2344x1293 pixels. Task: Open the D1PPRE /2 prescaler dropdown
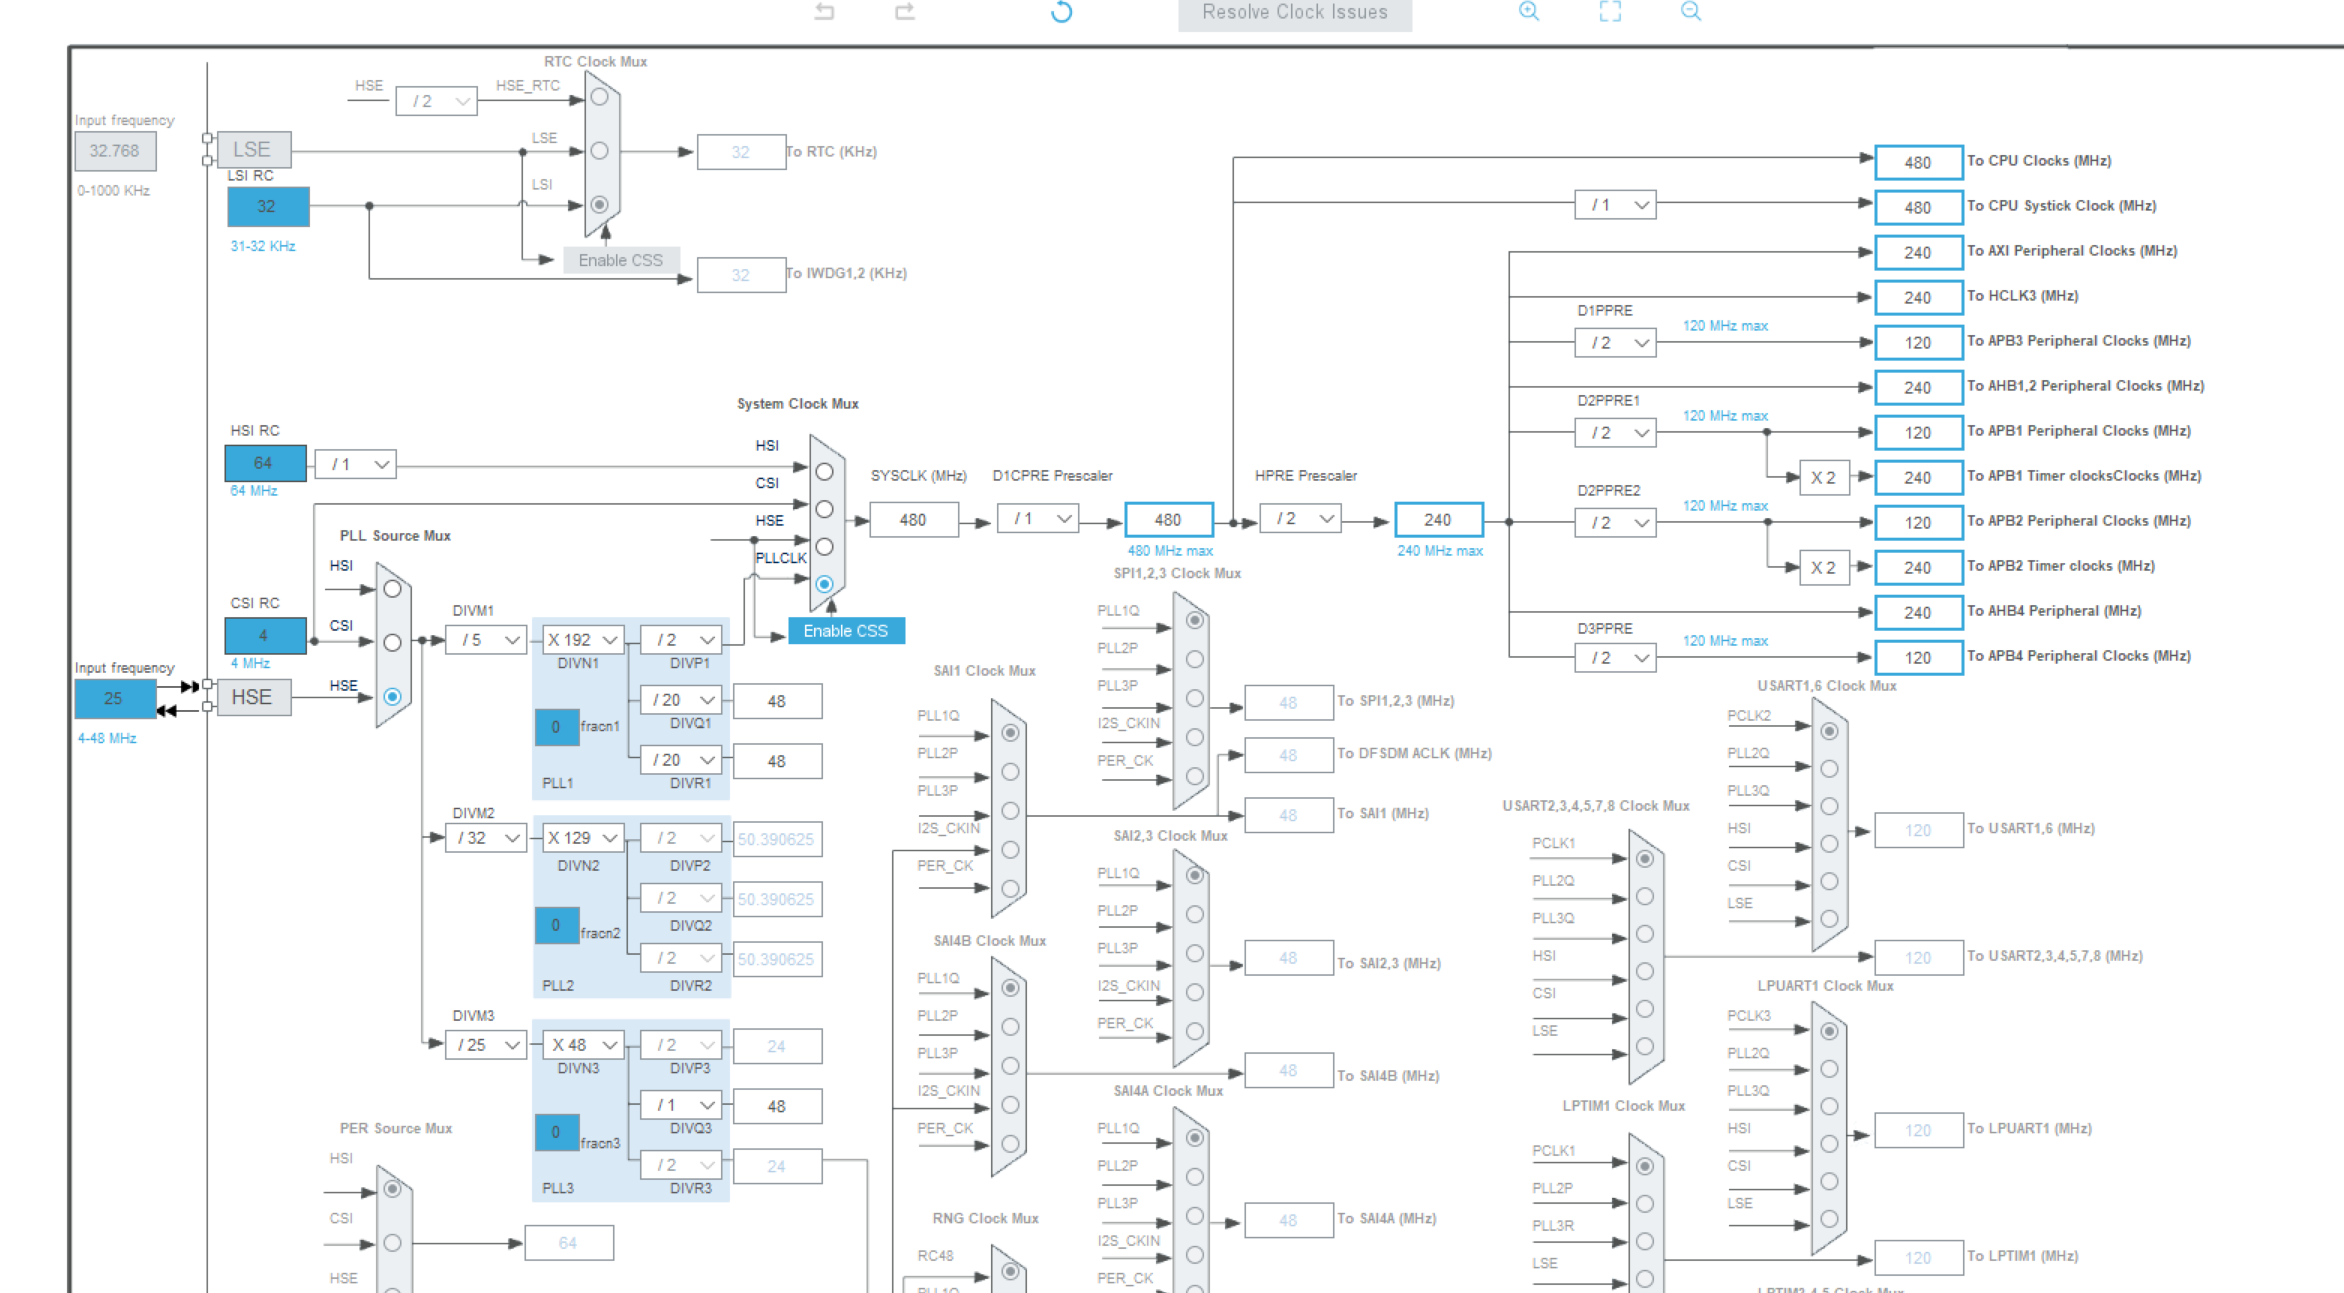pos(1615,343)
